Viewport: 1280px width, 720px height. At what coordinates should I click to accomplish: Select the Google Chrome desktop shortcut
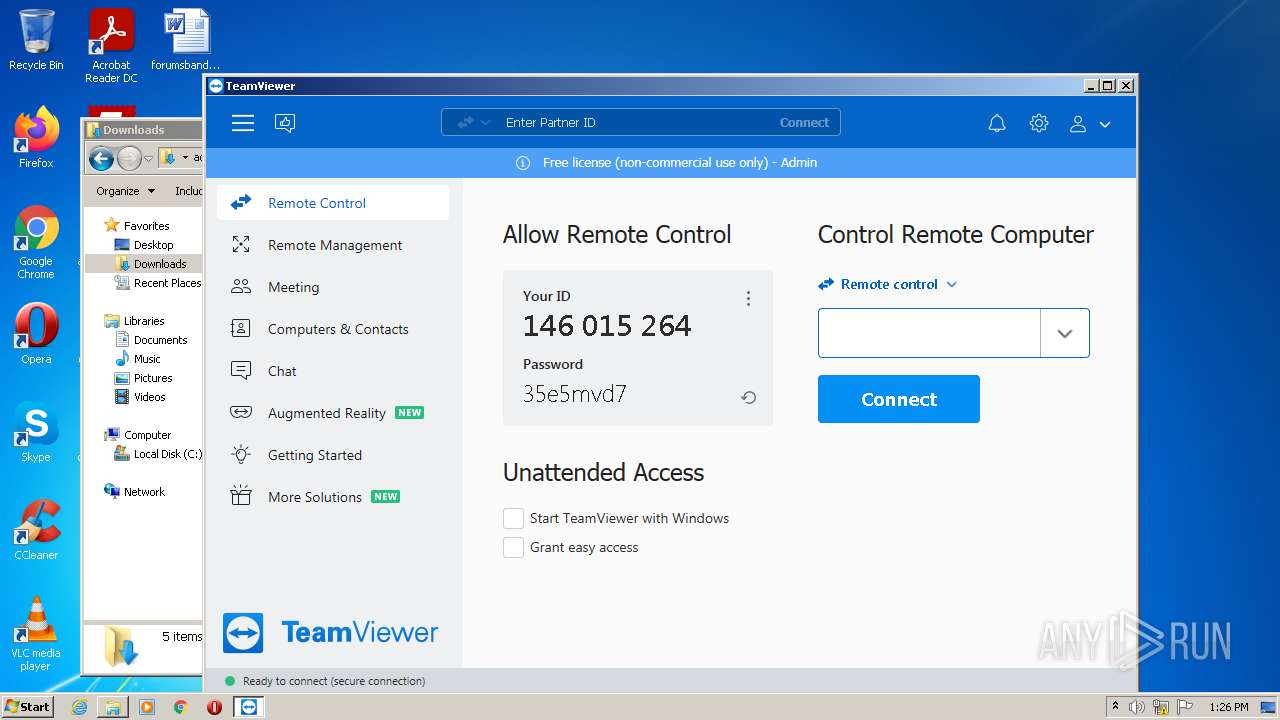click(x=36, y=243)
